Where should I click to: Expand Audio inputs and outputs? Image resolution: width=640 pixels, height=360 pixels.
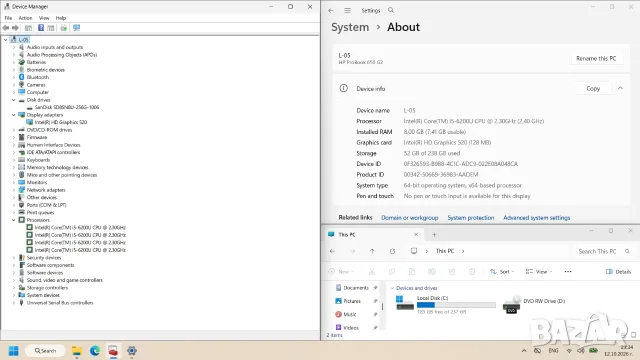coord(13,47)
